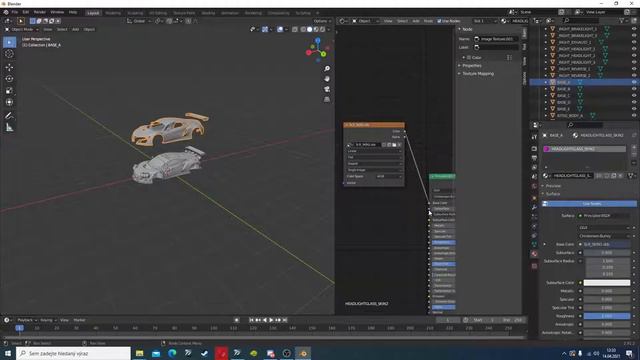Open the Edit menu

click(26, 12)
